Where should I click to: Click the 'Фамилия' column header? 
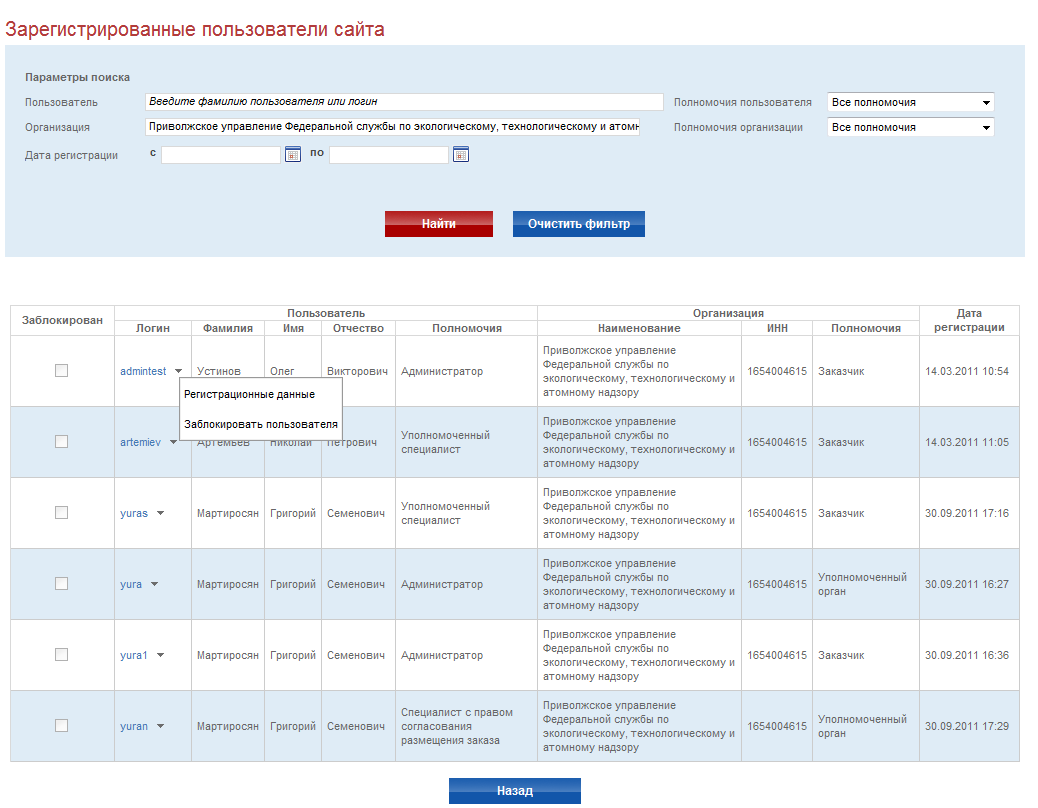pos(228,328)
